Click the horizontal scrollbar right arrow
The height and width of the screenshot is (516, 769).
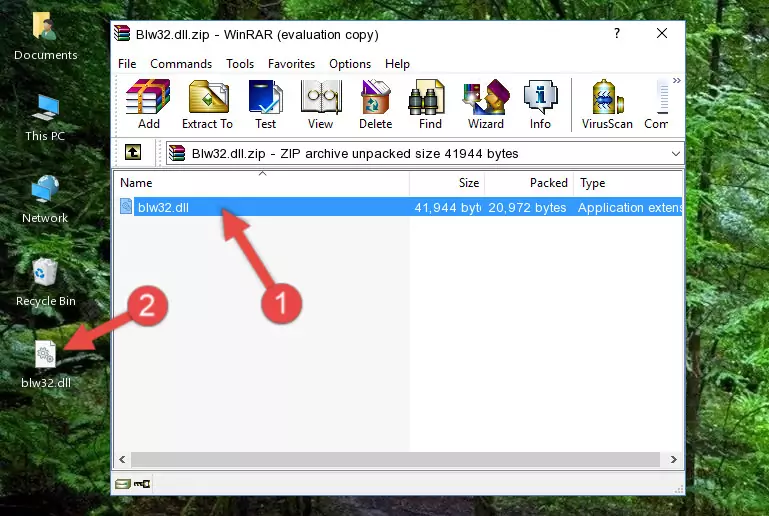674,460
